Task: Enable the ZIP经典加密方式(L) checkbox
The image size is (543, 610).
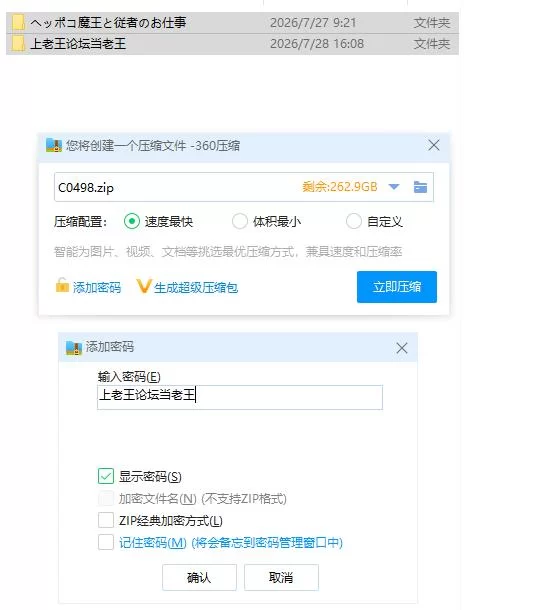Action: tap(106, 520)
